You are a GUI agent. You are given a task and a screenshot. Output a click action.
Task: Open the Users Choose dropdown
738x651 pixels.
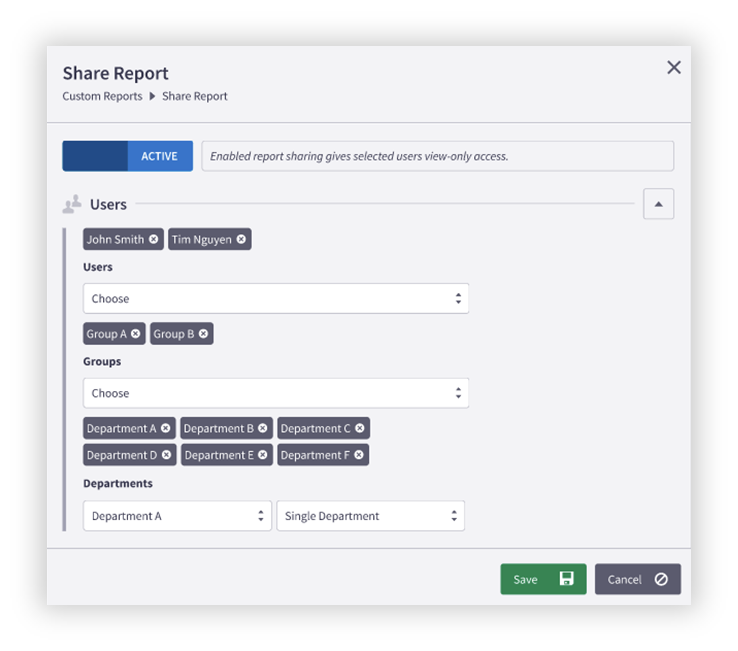pyautogui.click(x=275, y=299)
